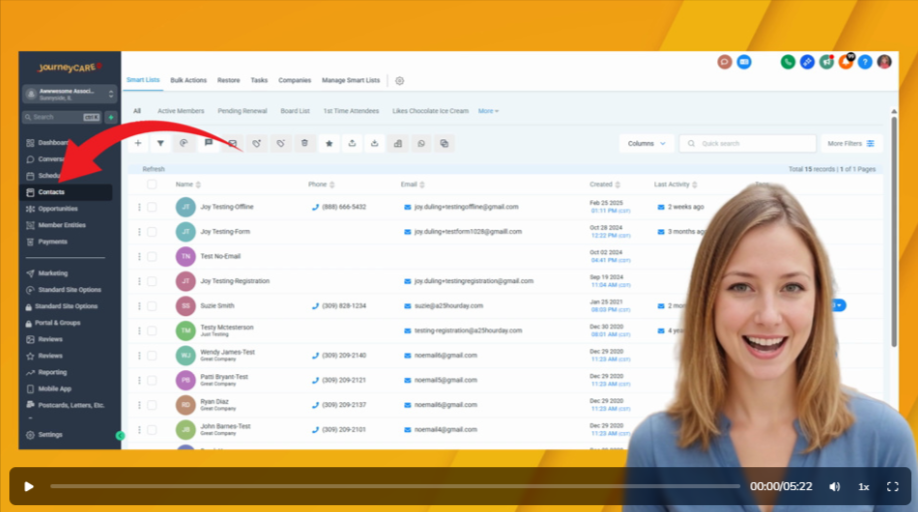Click the green phone dialer icon
The image size is (918, 512).
click(788, 62)
